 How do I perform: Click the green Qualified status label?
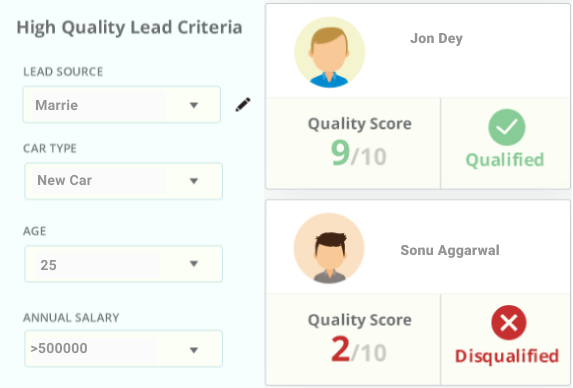point(505,160)
